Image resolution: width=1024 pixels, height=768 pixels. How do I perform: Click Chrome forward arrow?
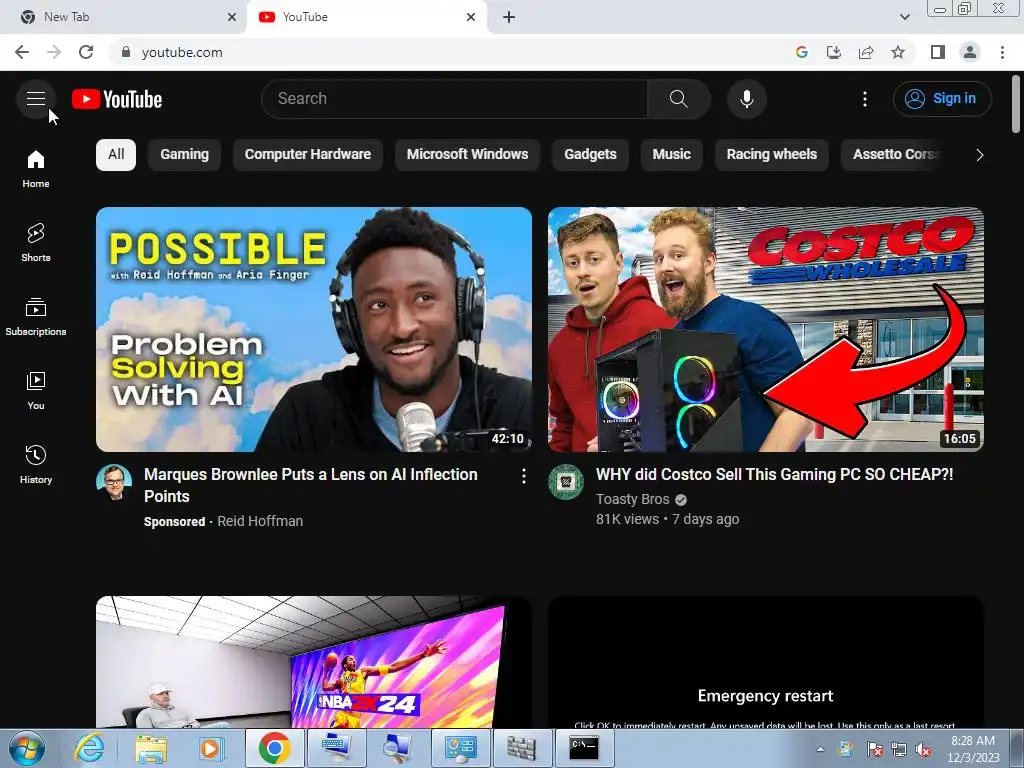click(54, 52)
